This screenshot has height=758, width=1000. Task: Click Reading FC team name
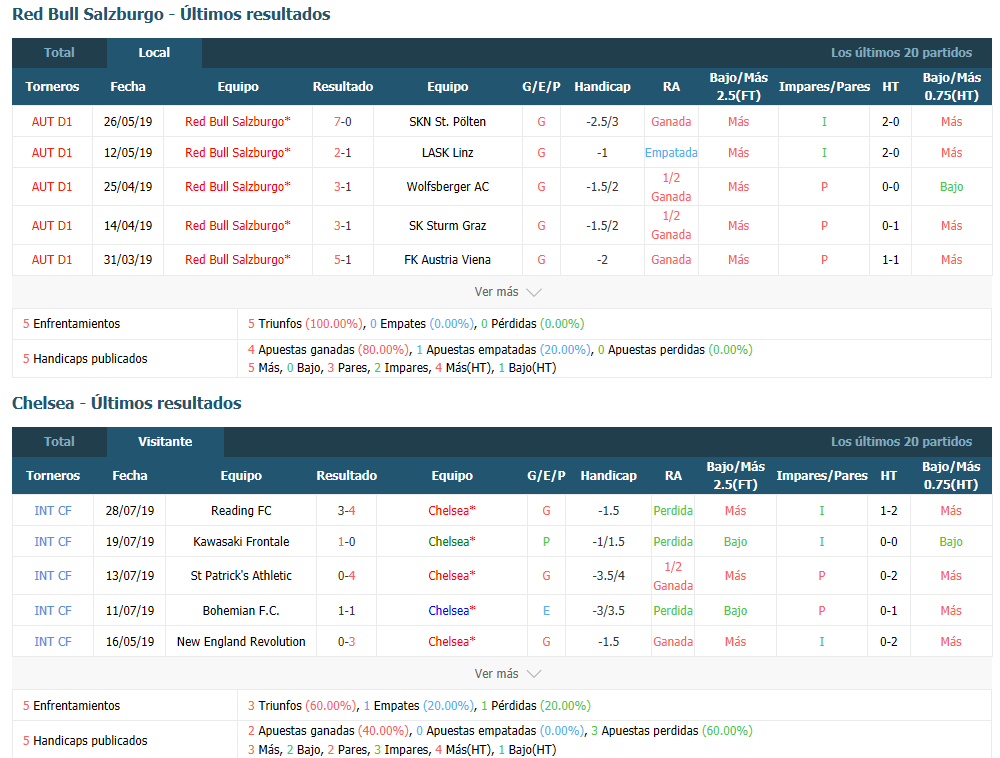point(241,511)
